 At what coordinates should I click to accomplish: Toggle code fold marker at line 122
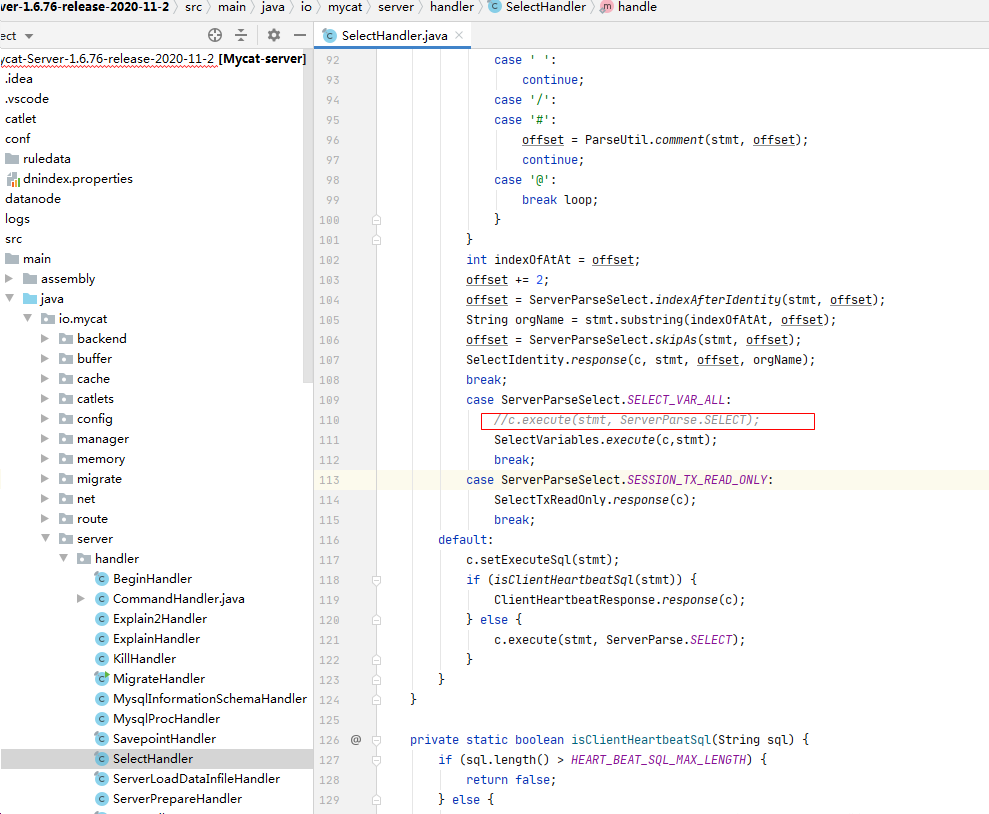(x=377, y=660)
